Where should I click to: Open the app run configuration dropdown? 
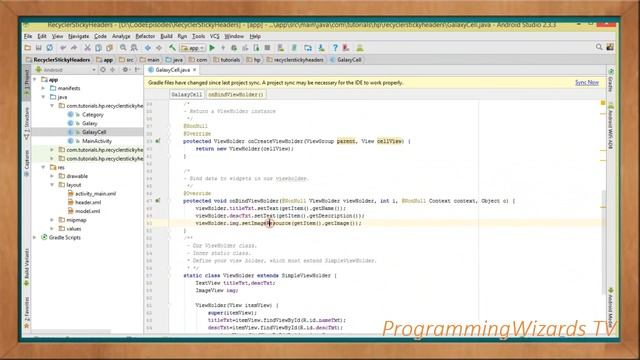tap(193, 48)
